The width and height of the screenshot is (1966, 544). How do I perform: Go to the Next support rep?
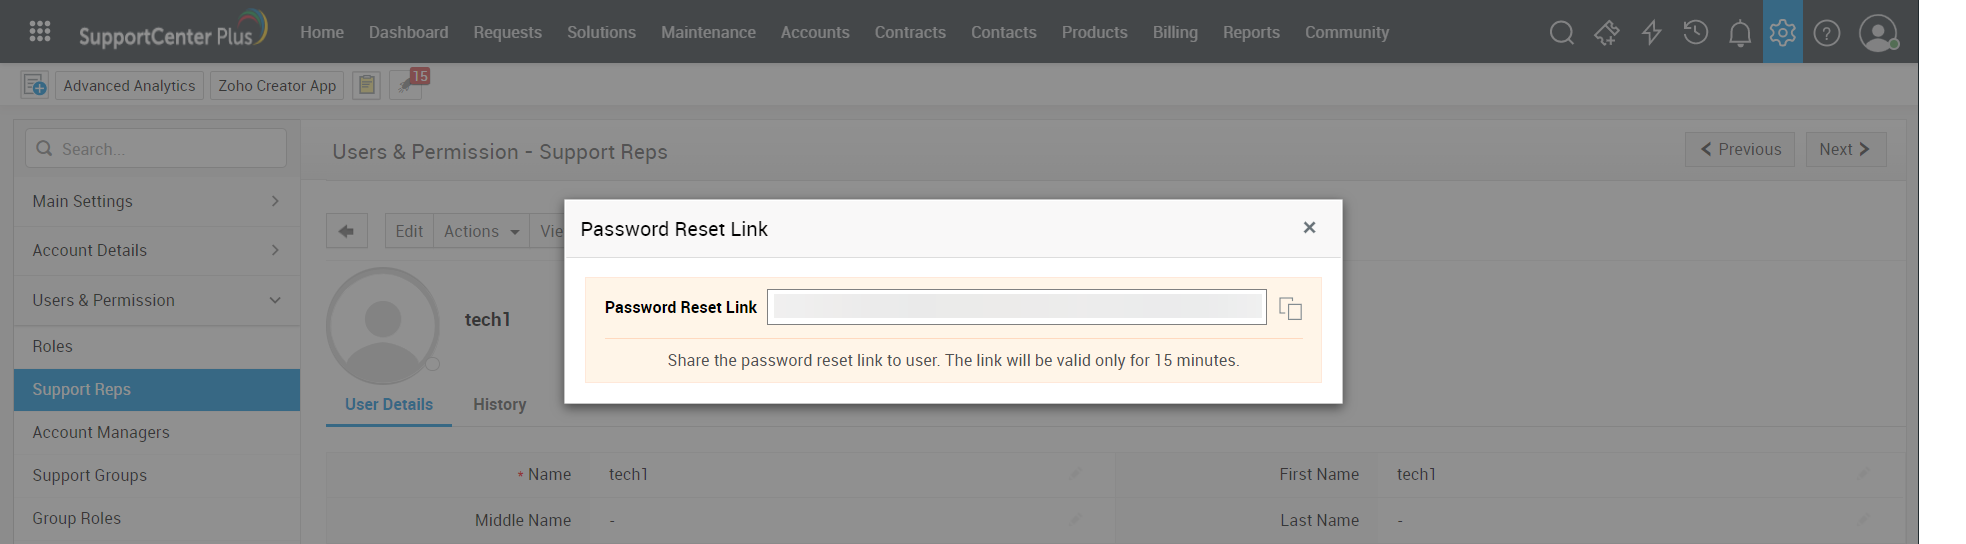click(x=1845, y=149)
